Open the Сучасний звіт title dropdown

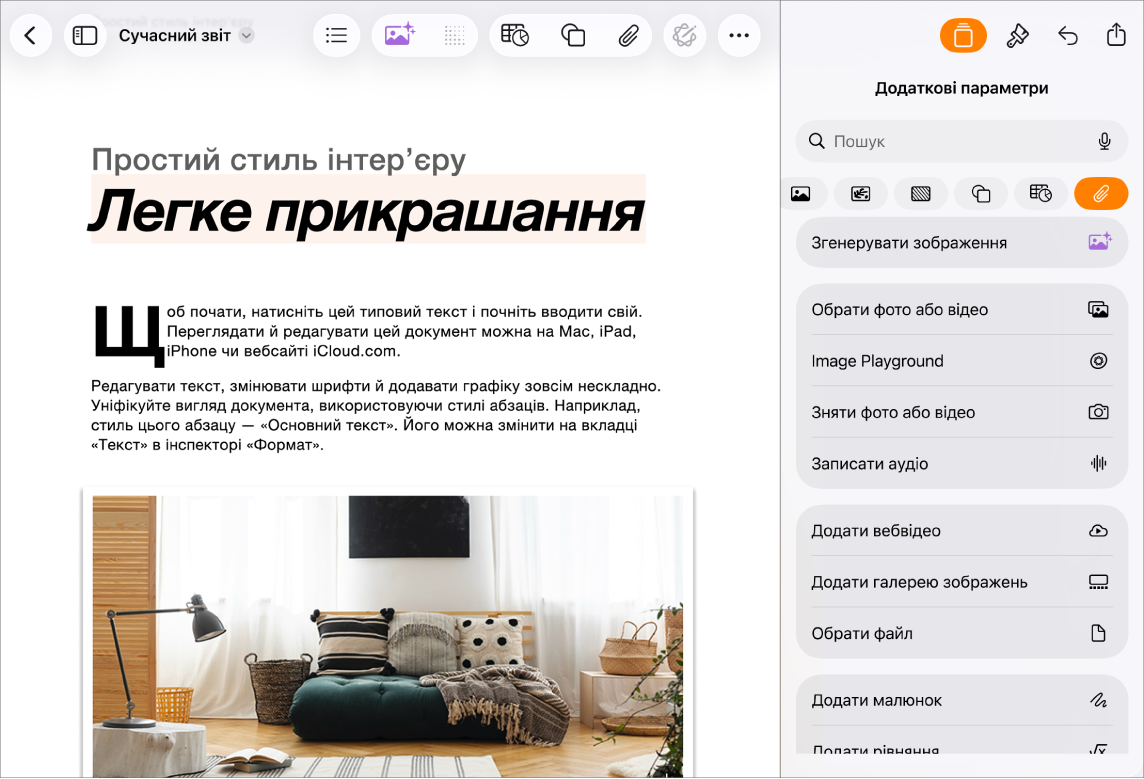186,35
